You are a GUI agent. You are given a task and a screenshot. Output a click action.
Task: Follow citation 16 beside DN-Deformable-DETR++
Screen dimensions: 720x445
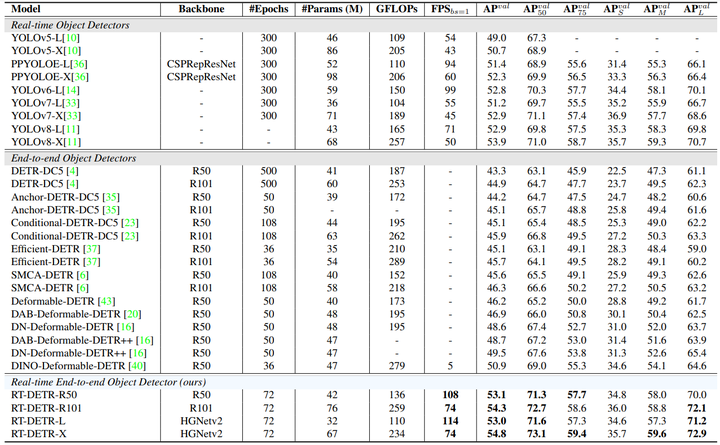click(138, 353)
